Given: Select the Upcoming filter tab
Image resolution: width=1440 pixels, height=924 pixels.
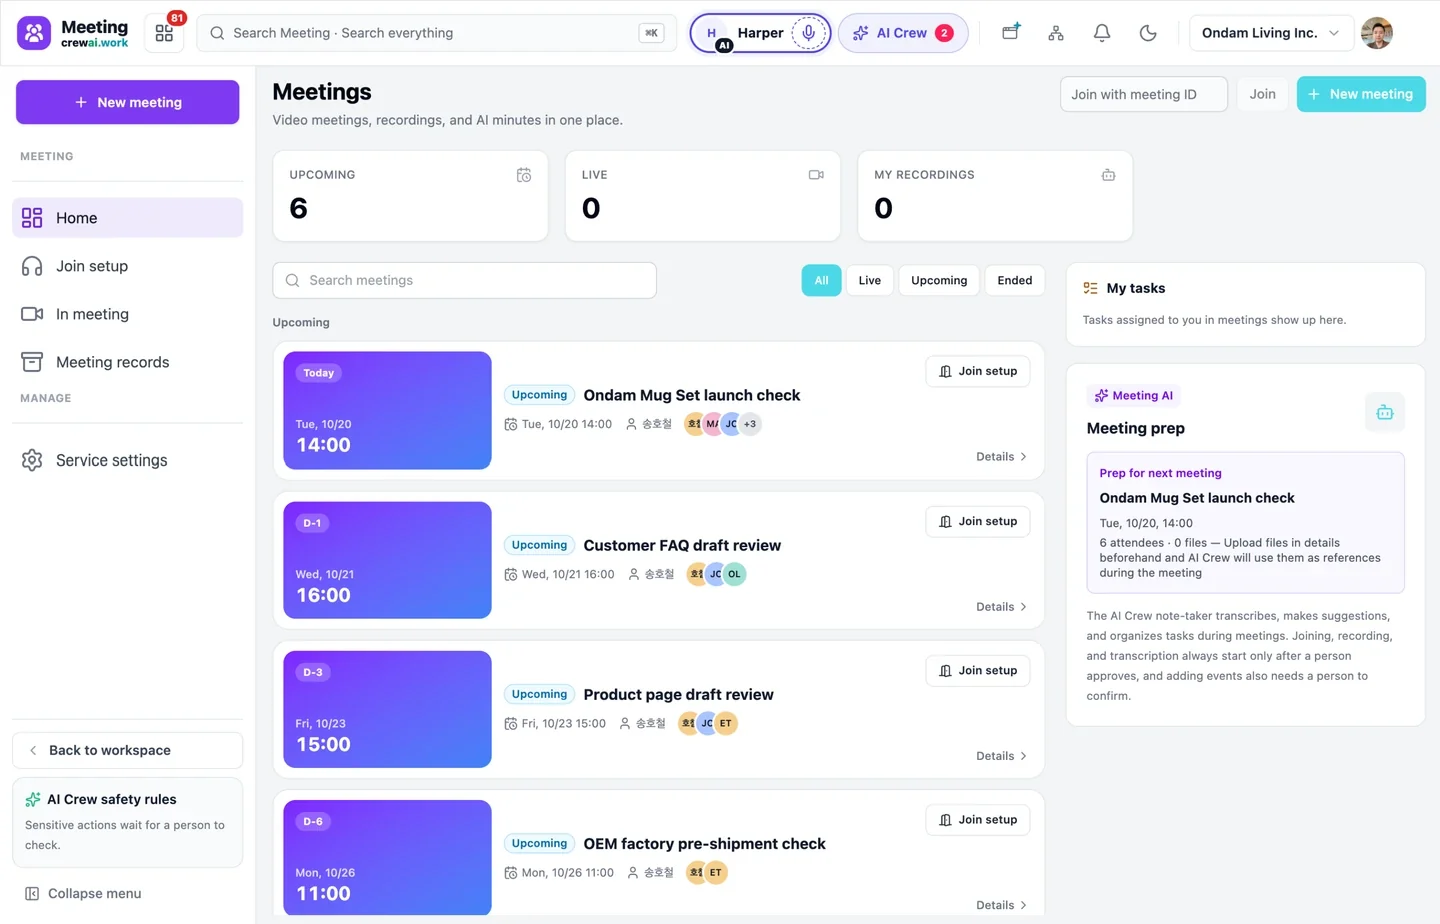Looking at the screenshot, I should click(x=939, y=281).
